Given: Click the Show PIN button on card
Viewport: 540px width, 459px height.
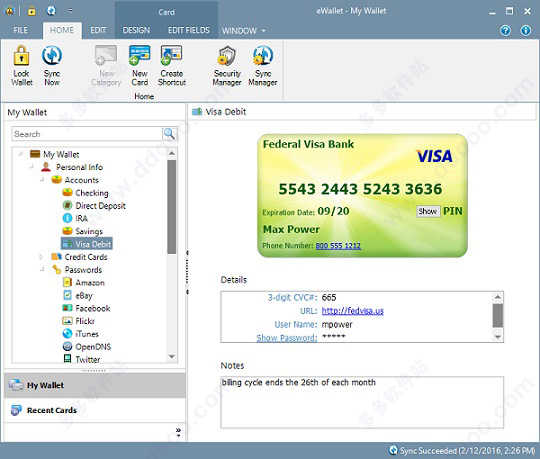Looking at the screenshot, I should click(428, 211).
